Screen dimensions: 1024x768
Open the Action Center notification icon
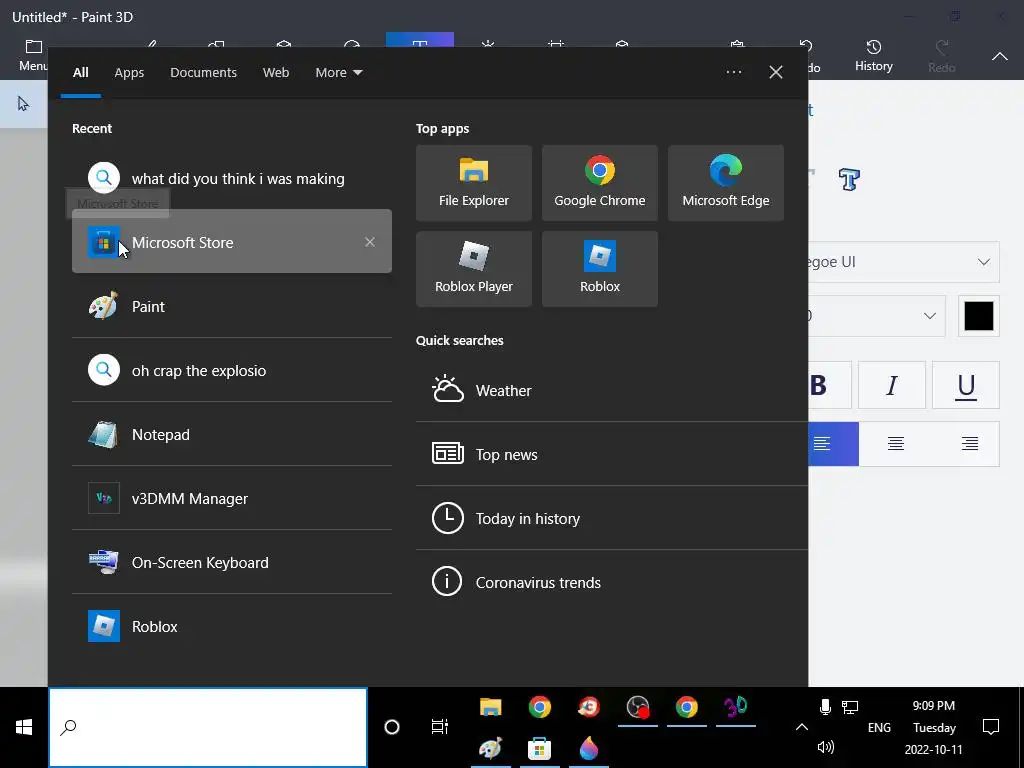point(991,727)
